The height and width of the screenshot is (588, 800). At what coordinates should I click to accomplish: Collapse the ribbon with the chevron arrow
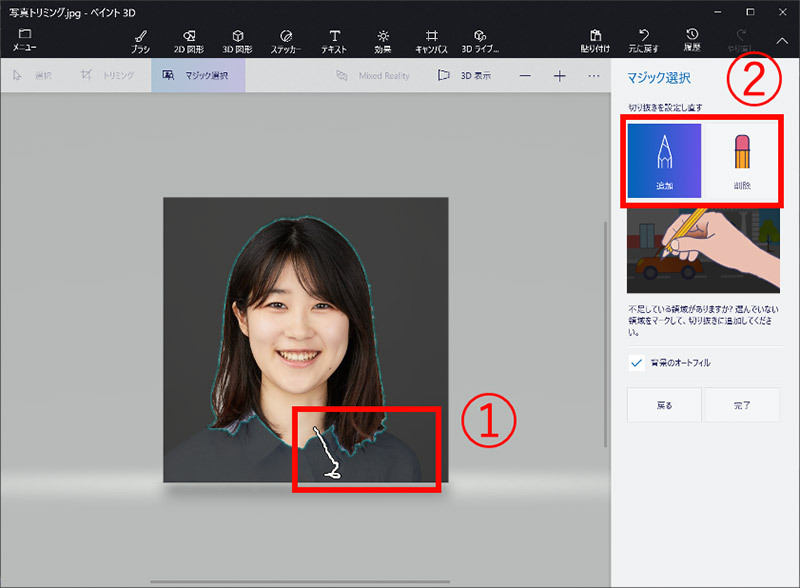point(782,40)
